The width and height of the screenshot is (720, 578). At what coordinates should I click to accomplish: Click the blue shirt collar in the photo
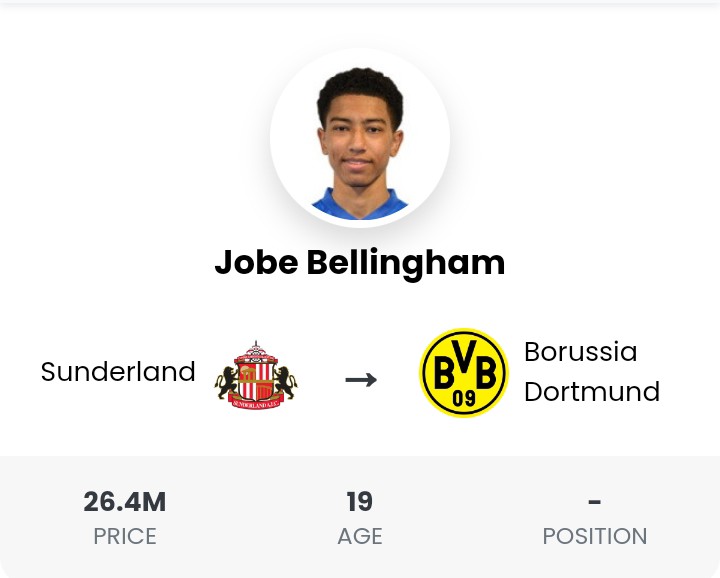tap(360, 204)
